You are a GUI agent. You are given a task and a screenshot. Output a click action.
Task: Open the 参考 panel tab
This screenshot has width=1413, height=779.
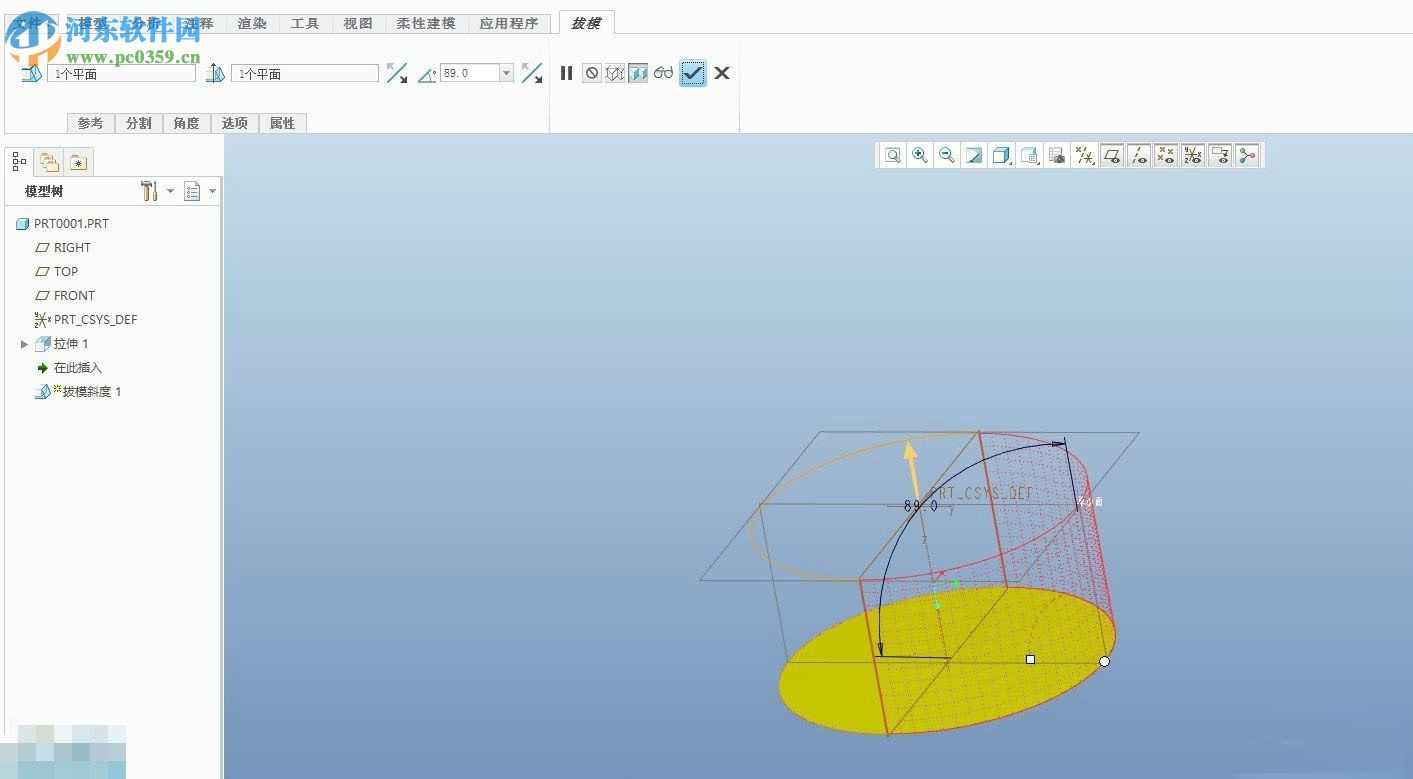(x=91, y=123)
